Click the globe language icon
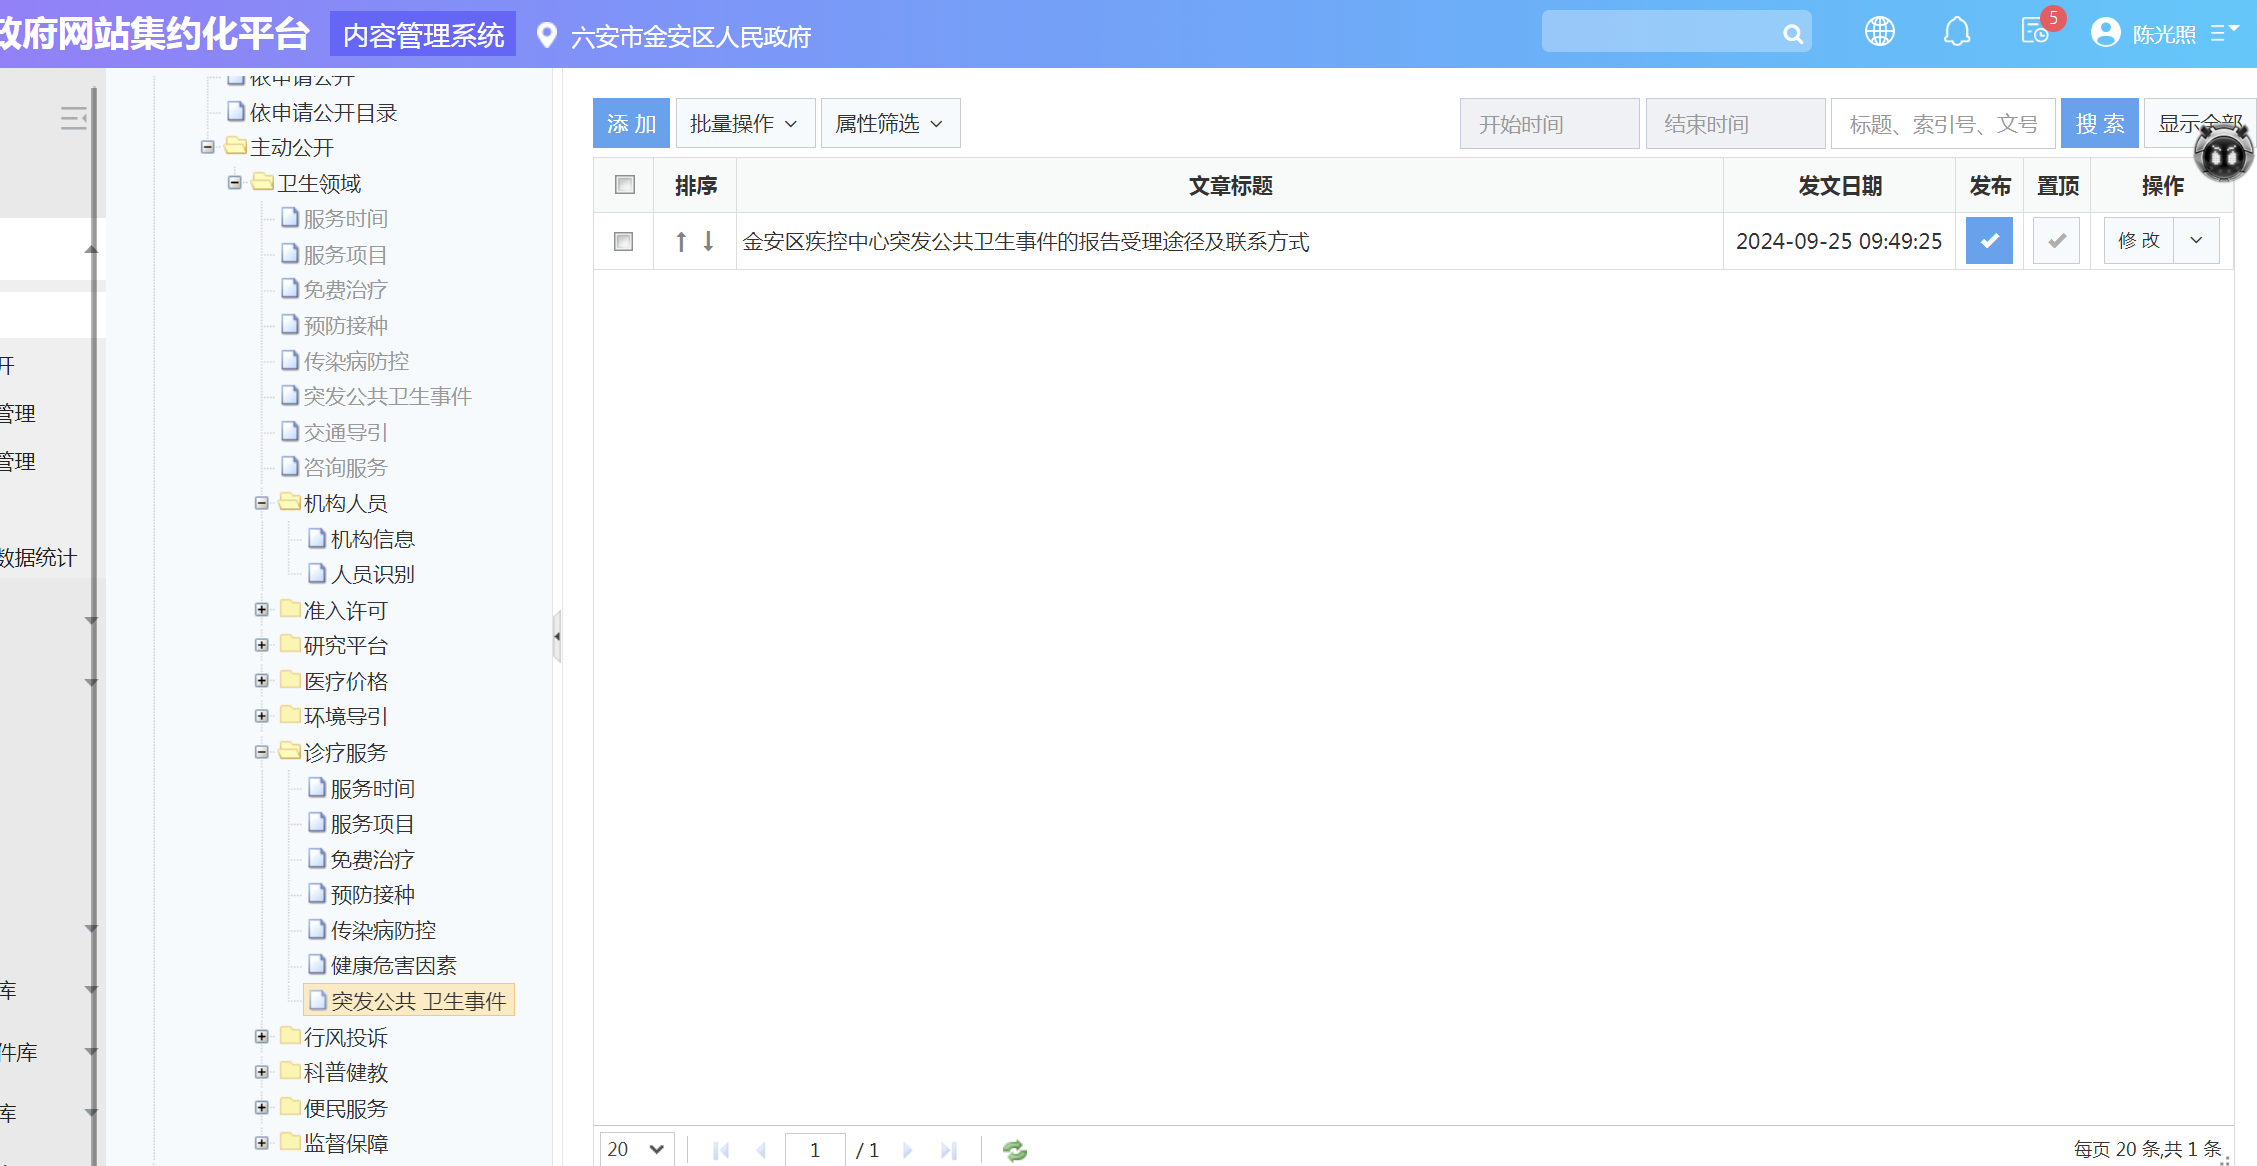Screen dimensions: 2257x1166 [x=1879, y=32]
